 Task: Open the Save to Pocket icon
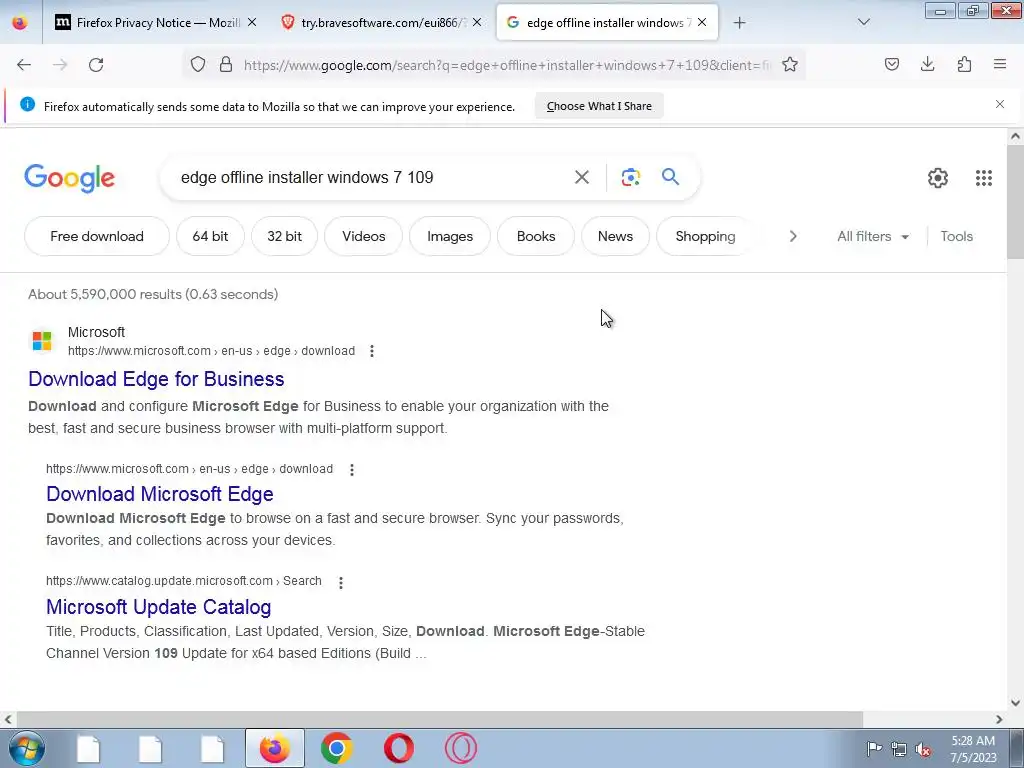pos(891,64)
